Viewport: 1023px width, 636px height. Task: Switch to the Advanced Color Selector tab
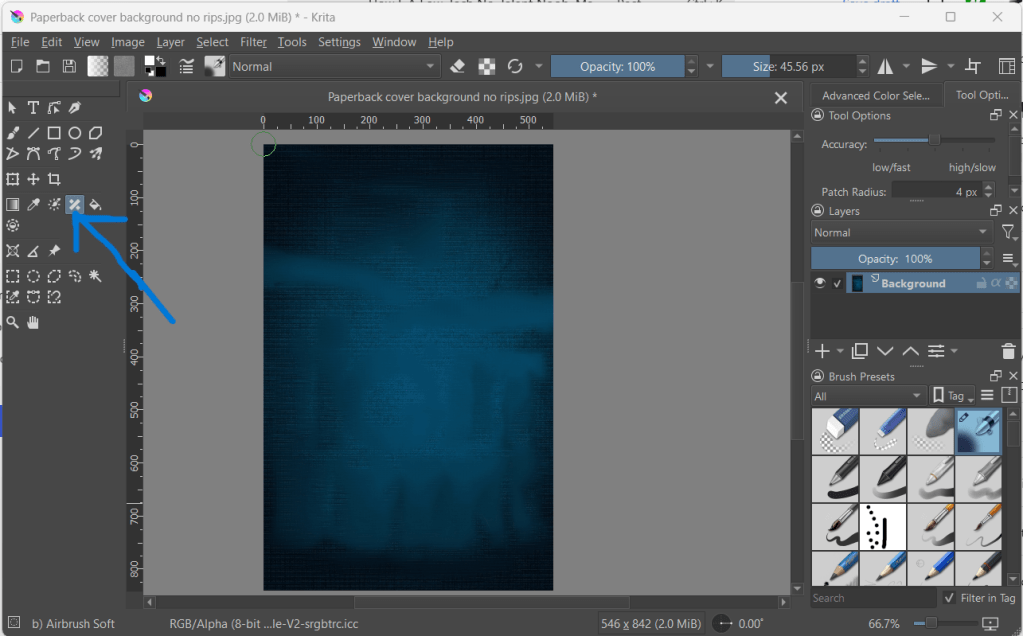pyautogui.click(x=875, y=96)
